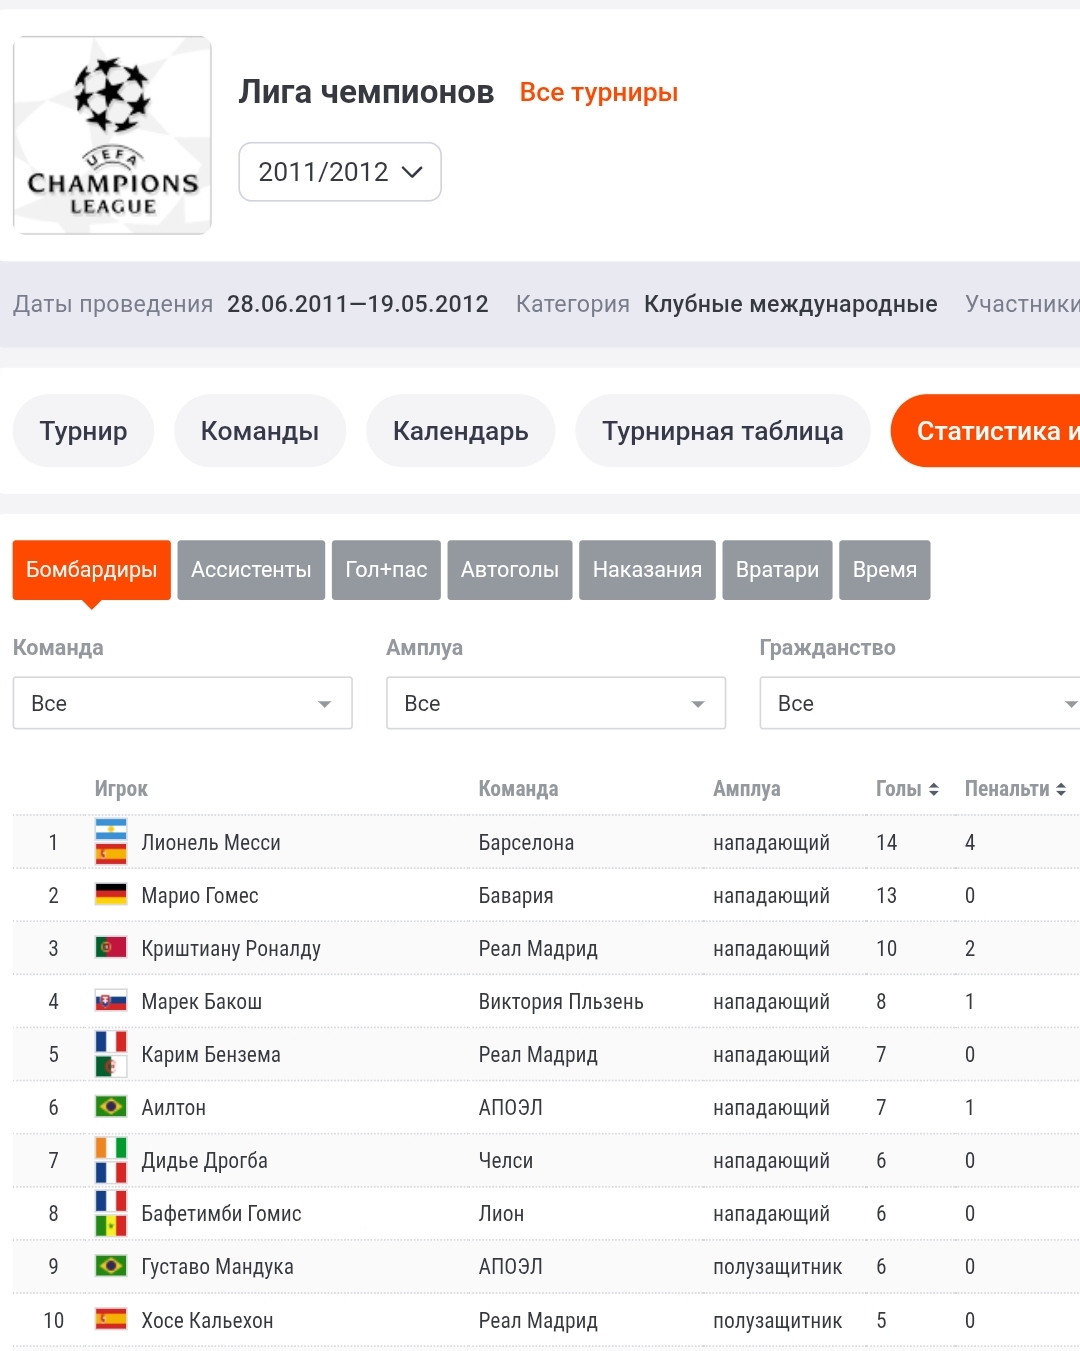Click Криштиану Роналду Portugal flag icon
Viewport: 1080px width, 1351px height.
pyautogui.click(x=111, y=948)
